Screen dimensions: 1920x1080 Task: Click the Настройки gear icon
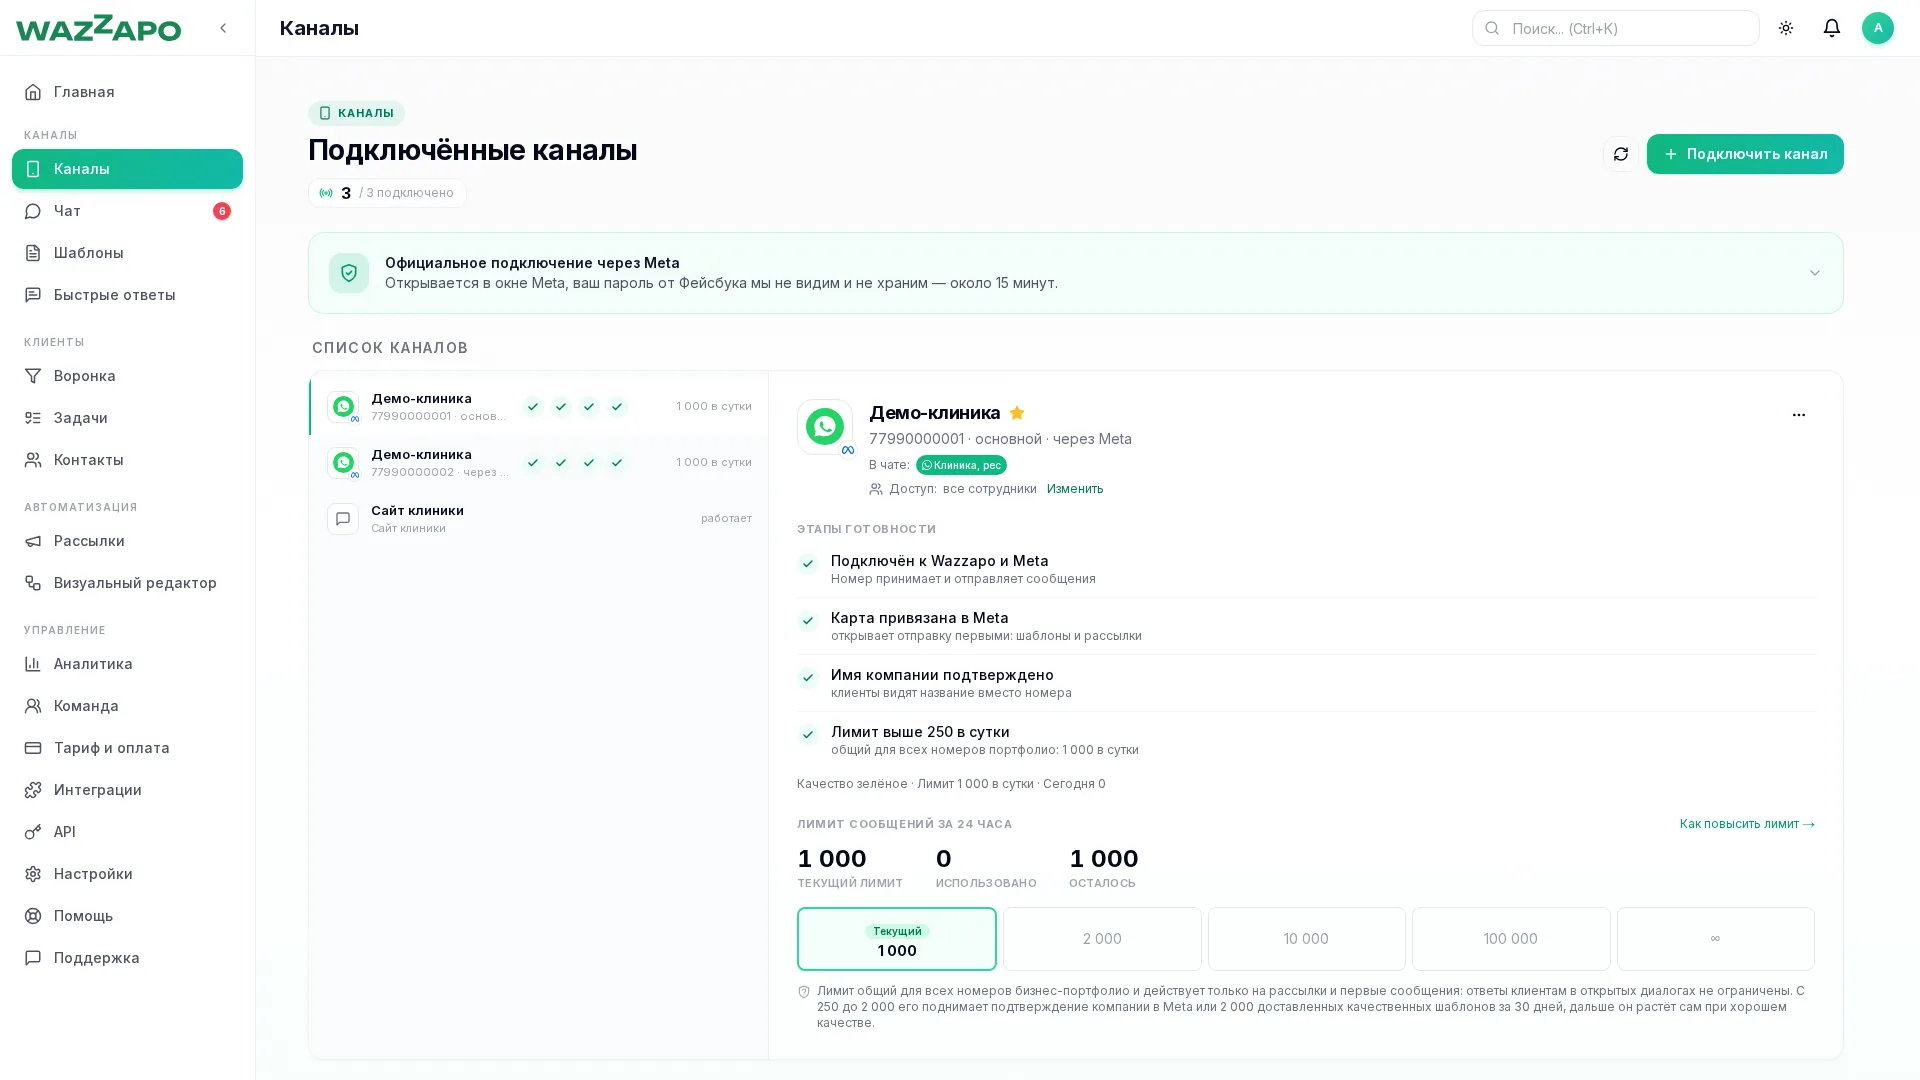tap(33, 874)
